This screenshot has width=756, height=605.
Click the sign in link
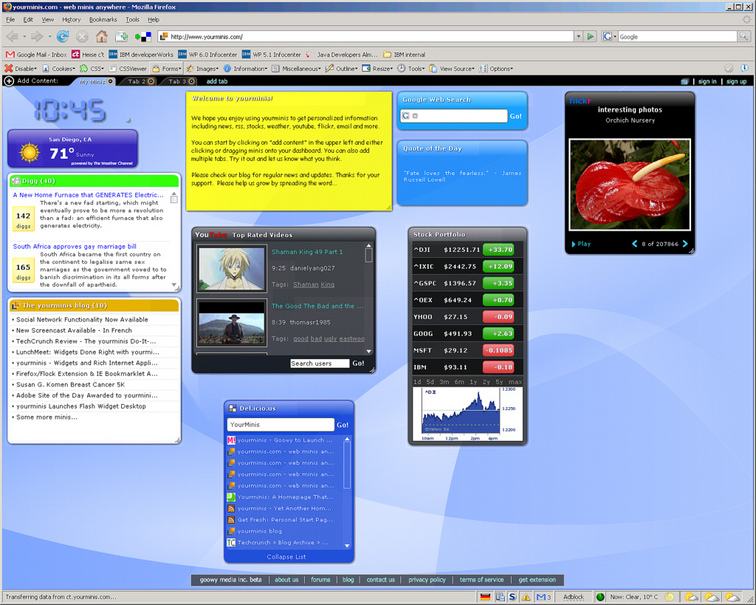707,81
